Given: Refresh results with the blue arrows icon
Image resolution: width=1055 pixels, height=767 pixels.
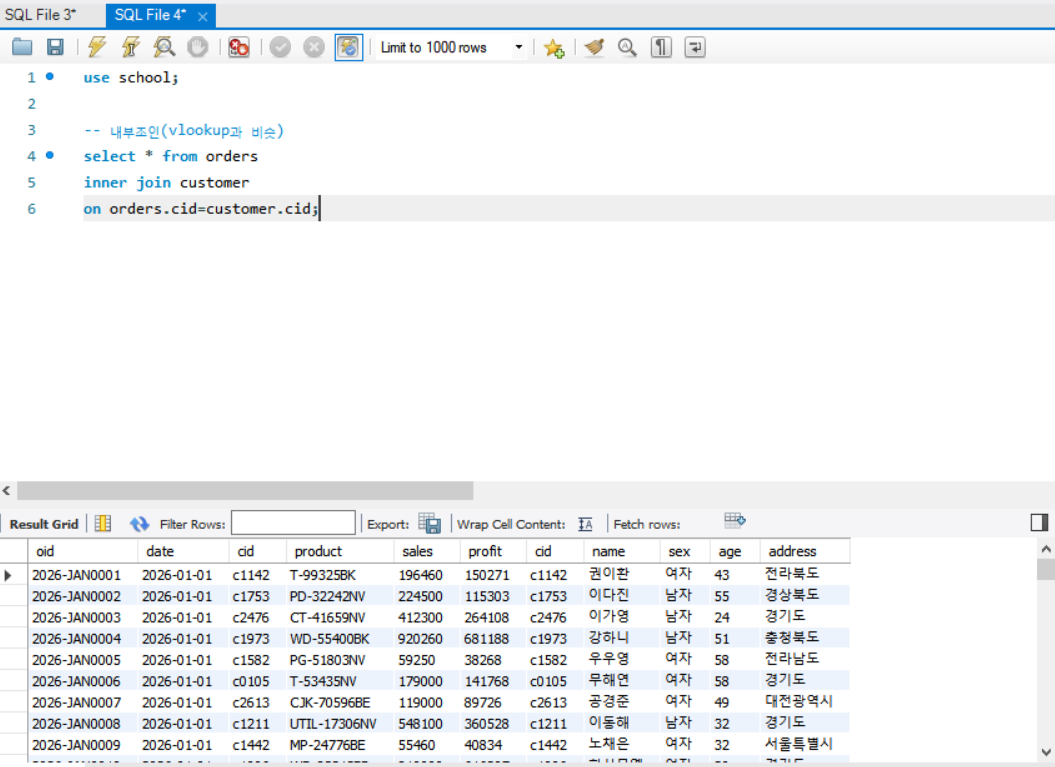Looking at the screenshot, I should (139, 524).
